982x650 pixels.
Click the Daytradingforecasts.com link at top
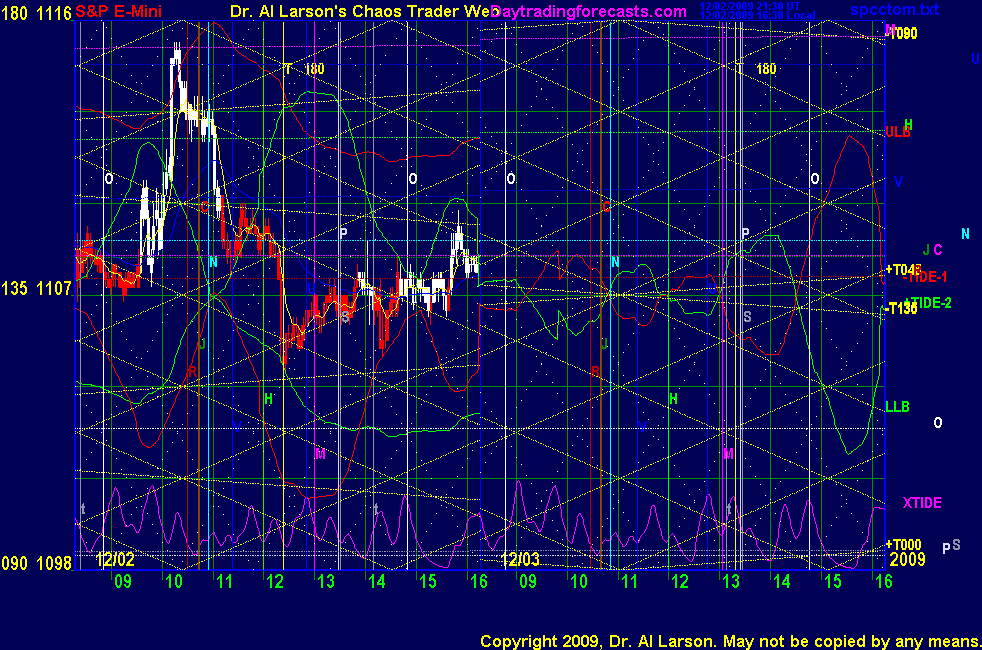point(590,11)
